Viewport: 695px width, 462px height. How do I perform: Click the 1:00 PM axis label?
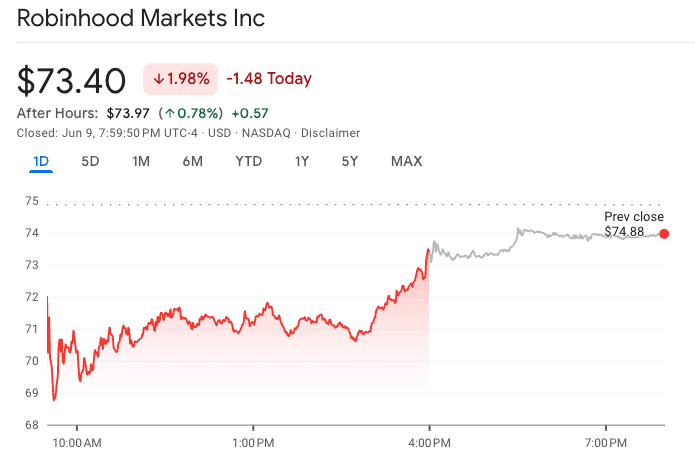[x=253, y=442]
